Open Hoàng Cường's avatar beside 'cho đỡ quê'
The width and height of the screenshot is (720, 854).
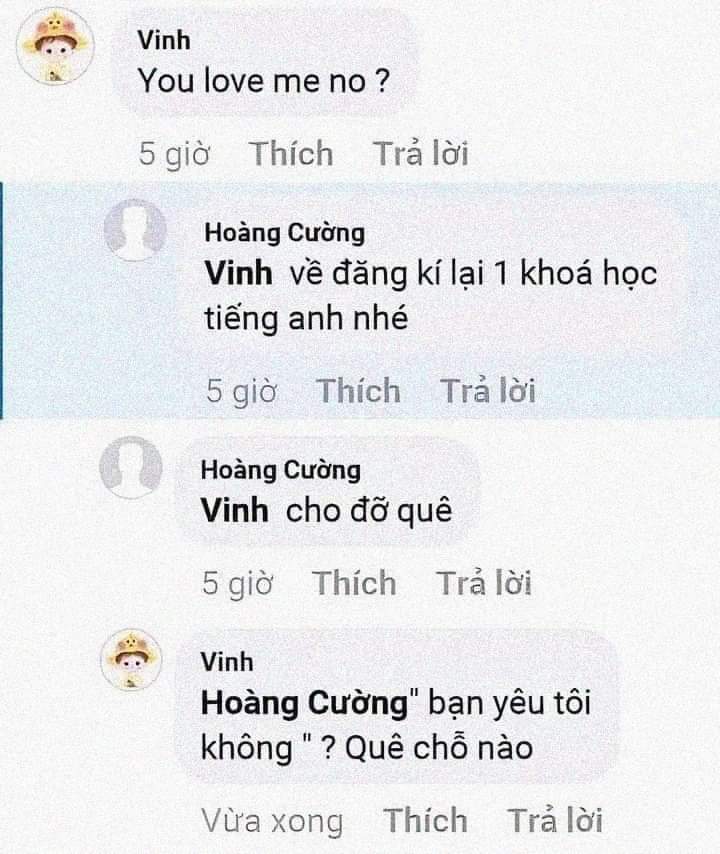pos(131,467)
